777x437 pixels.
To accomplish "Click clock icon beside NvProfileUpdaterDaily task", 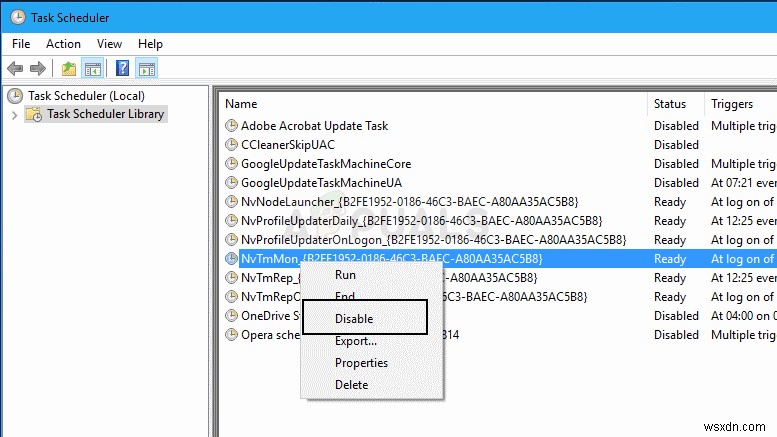I will click(231, 220).
